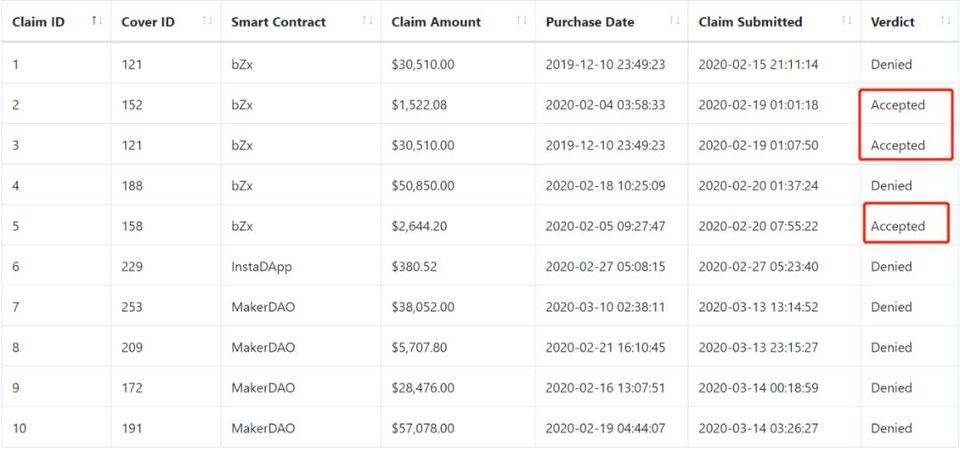Select claim submitted 2020-03-13 23:15:27 cell
The height and width of the screenshot is (452, 960).
[x=758, y=348]
